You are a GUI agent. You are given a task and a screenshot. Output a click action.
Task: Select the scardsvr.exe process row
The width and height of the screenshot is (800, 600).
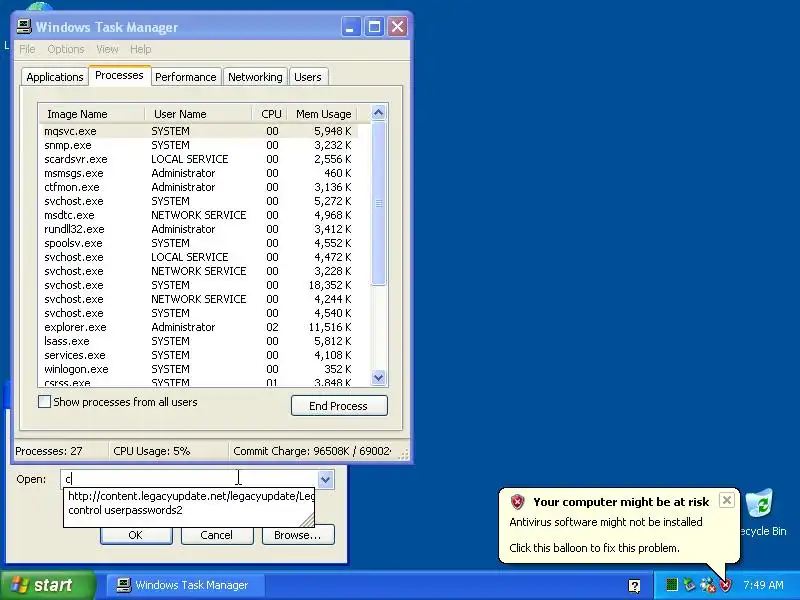[x=198, y=159]
